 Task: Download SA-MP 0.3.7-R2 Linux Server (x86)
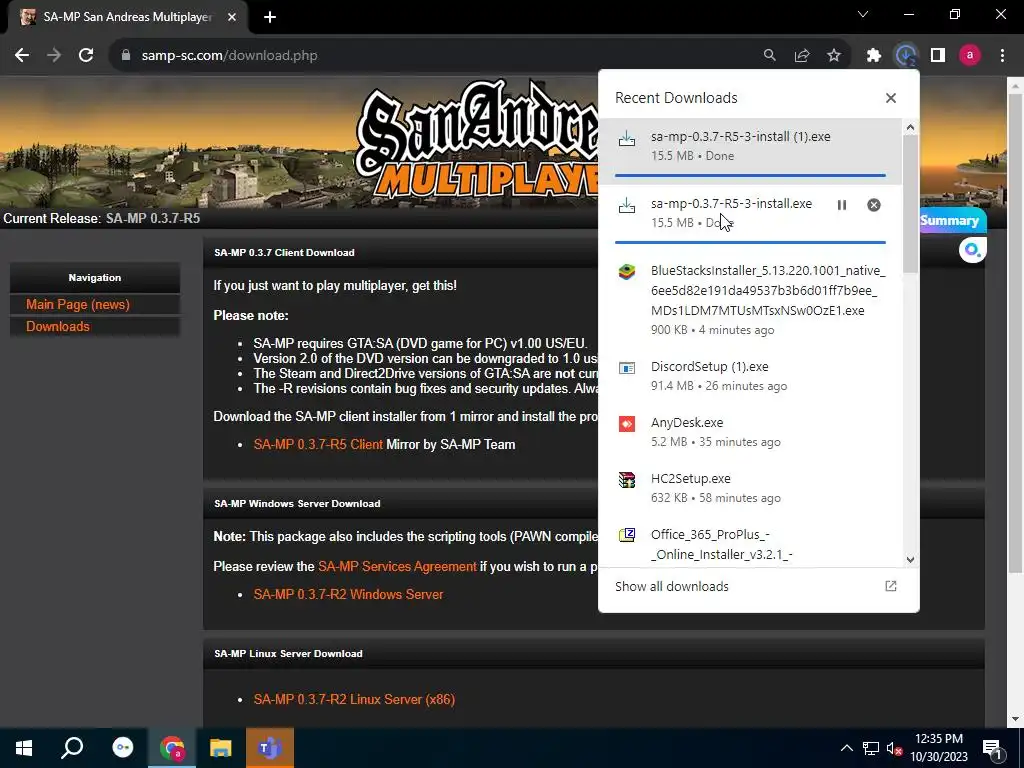tap(354, 699)
